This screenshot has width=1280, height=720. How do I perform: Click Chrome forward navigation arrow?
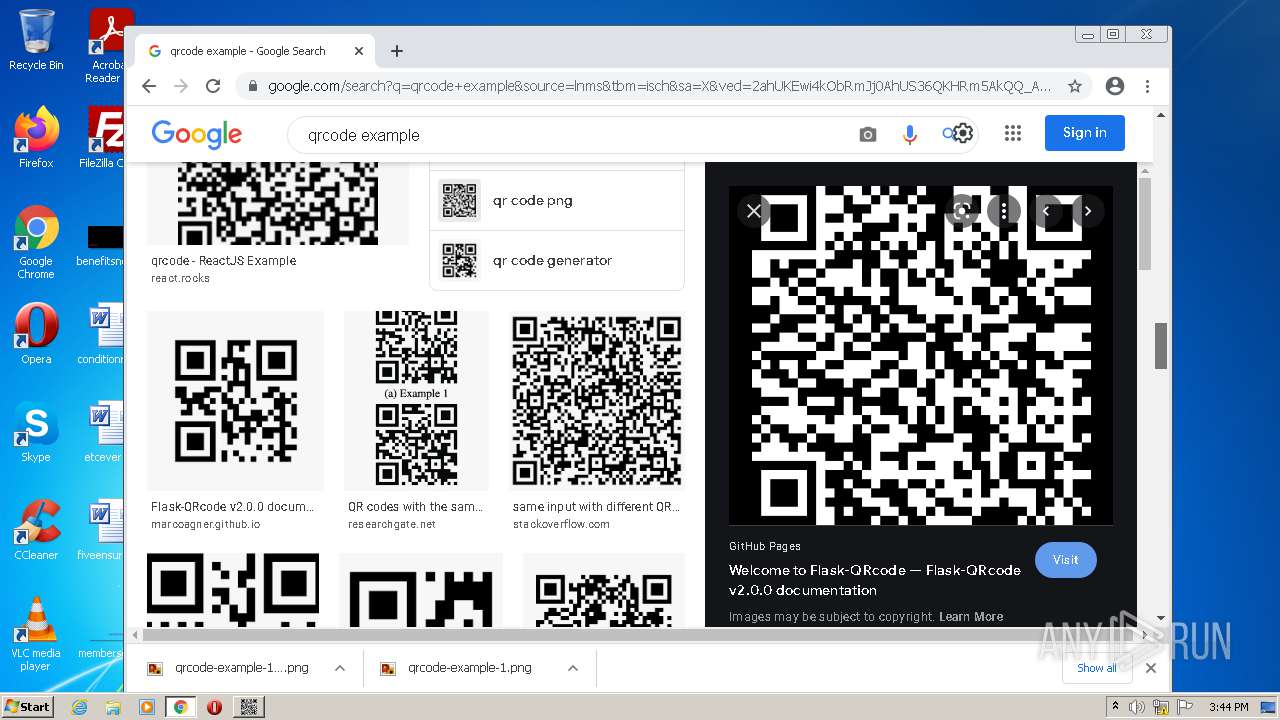[x=181, y=86]
